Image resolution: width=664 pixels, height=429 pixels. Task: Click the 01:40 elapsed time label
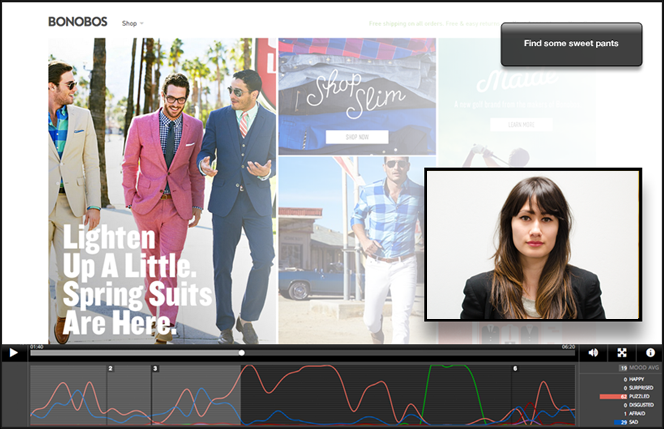(37, 346)
